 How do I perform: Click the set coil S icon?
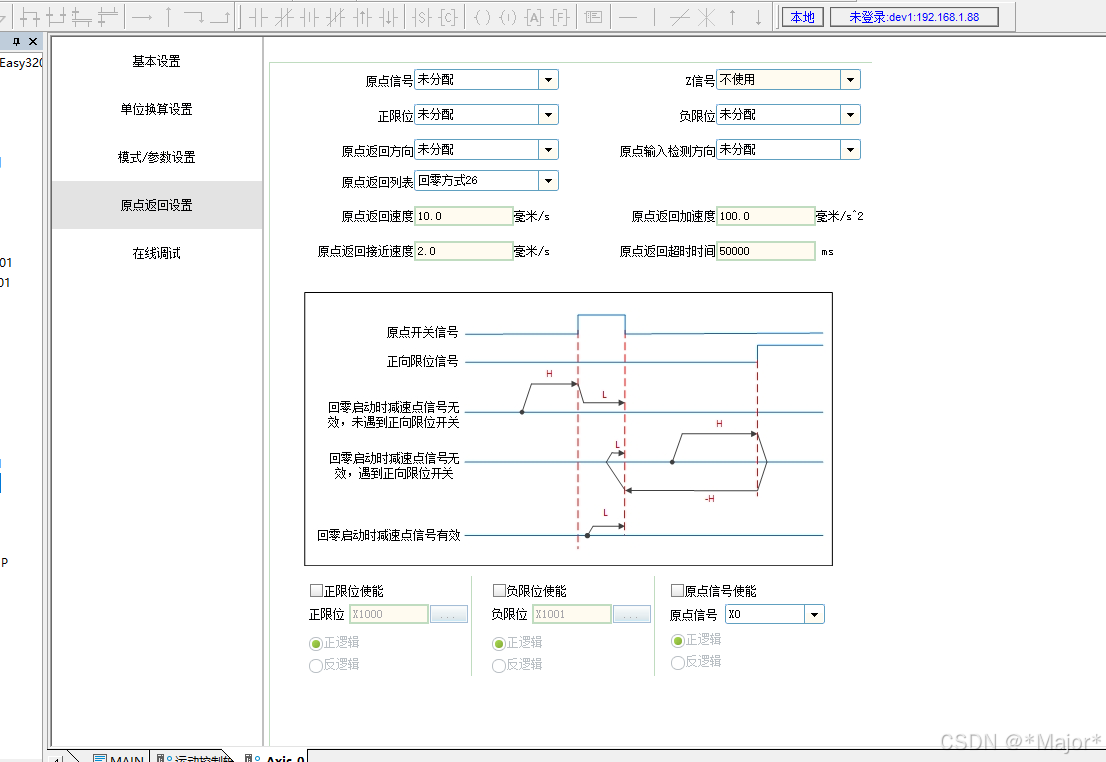[x=422, y=17]
